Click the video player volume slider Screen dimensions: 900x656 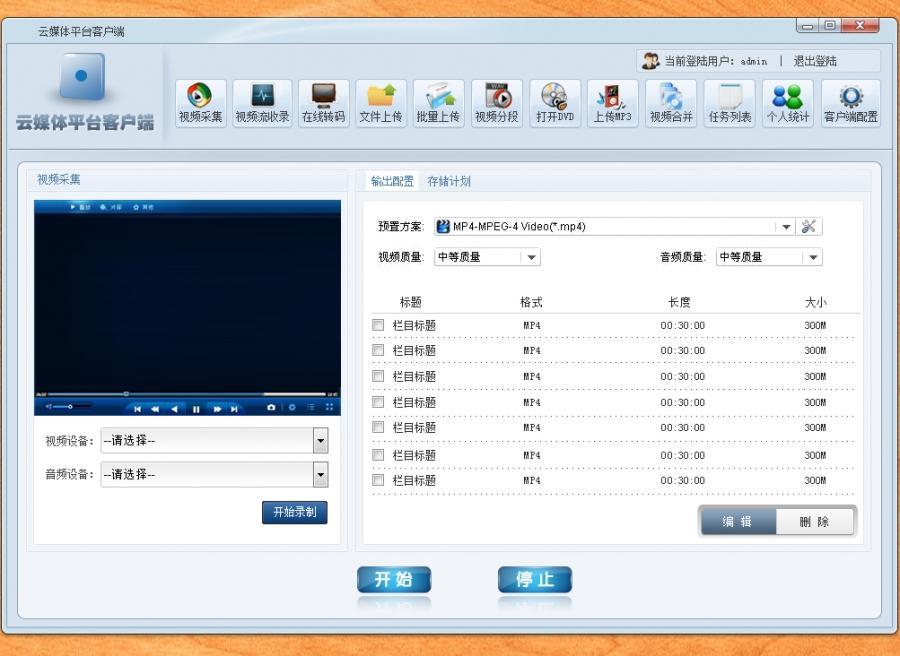pos(62,407)
